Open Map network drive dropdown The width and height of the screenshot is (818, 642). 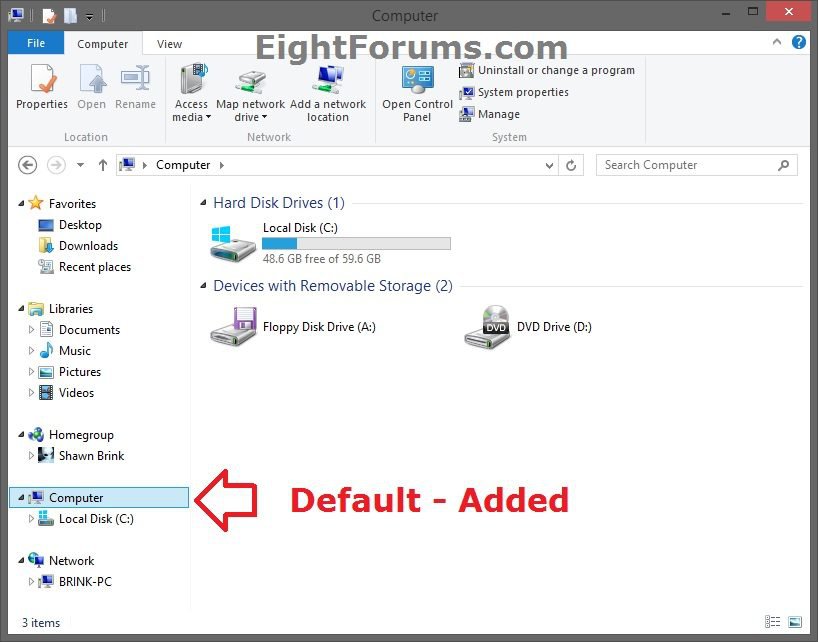point(250,93)
